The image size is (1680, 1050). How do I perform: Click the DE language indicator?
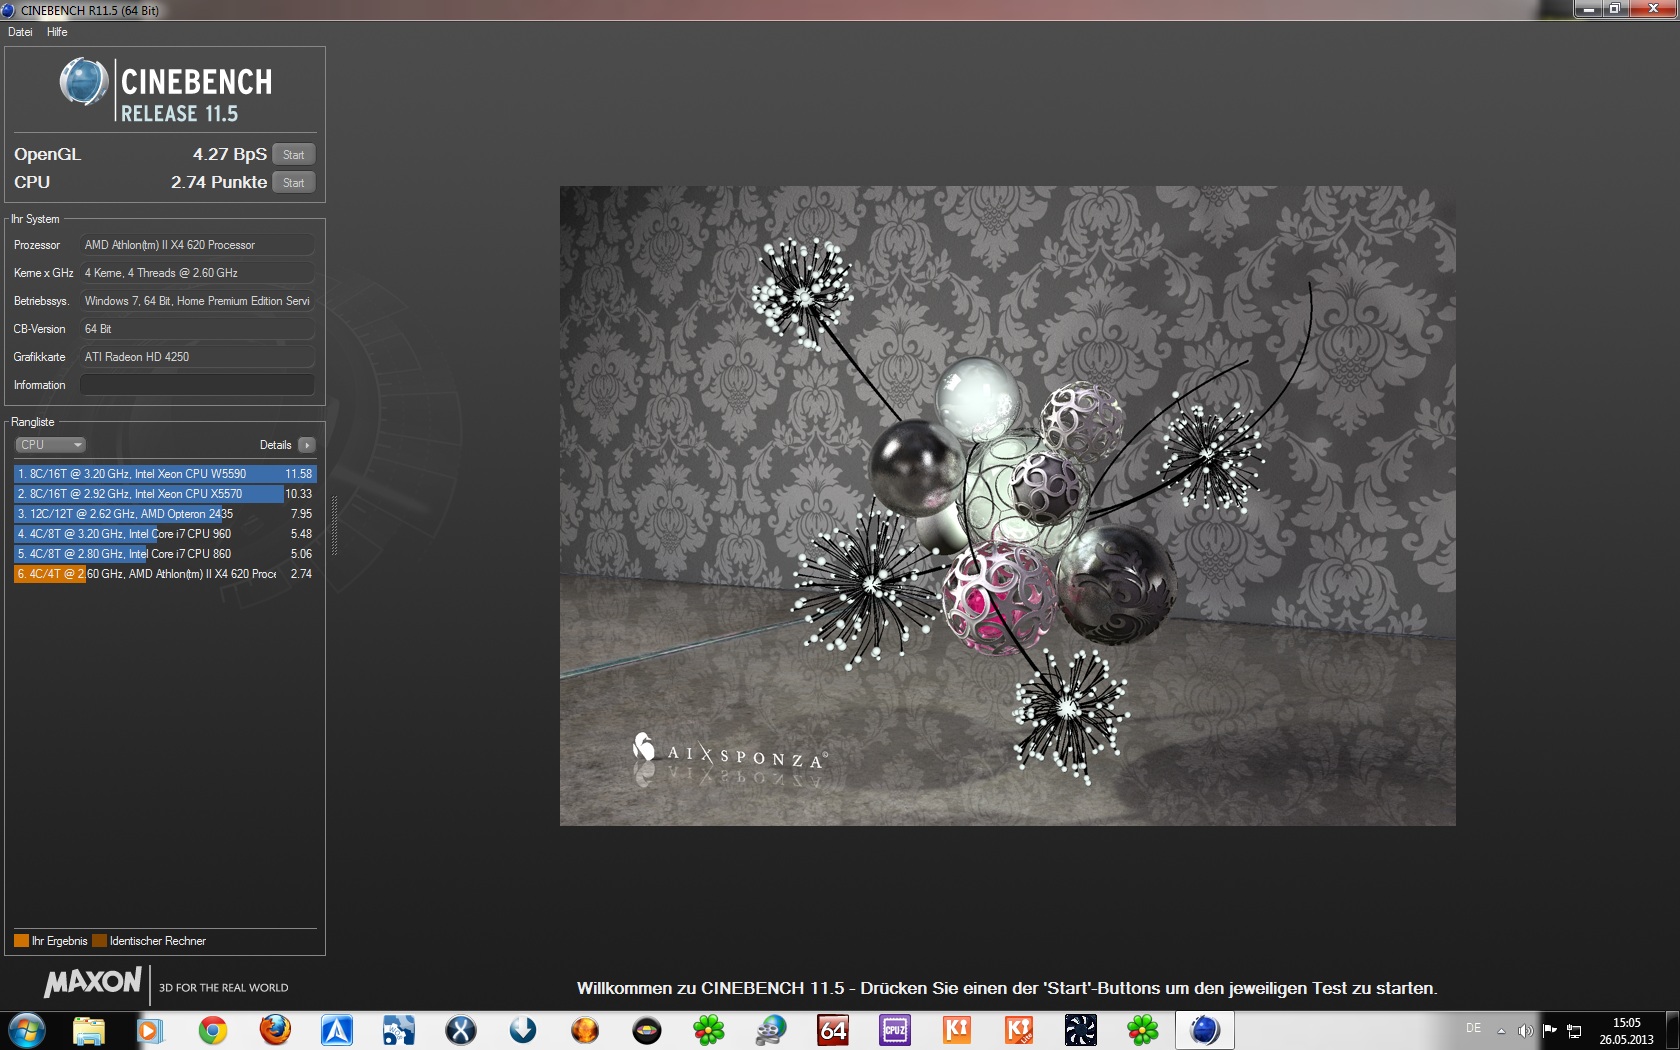1473,1028
